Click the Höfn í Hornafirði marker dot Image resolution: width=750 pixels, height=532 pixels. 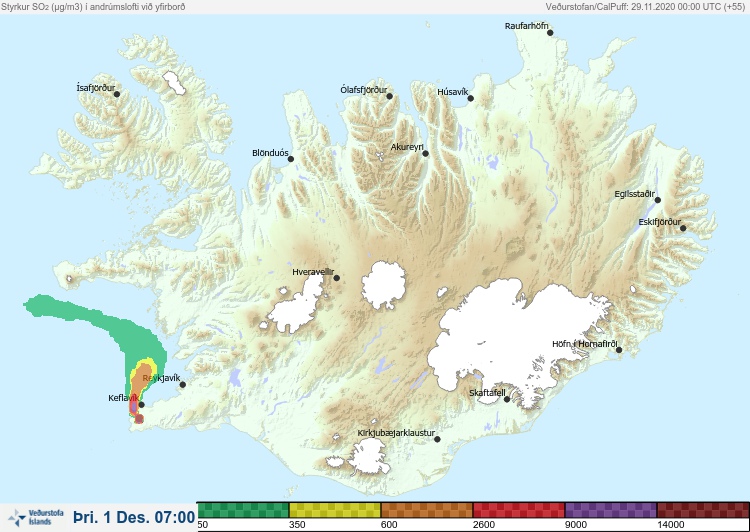[619, 350]
